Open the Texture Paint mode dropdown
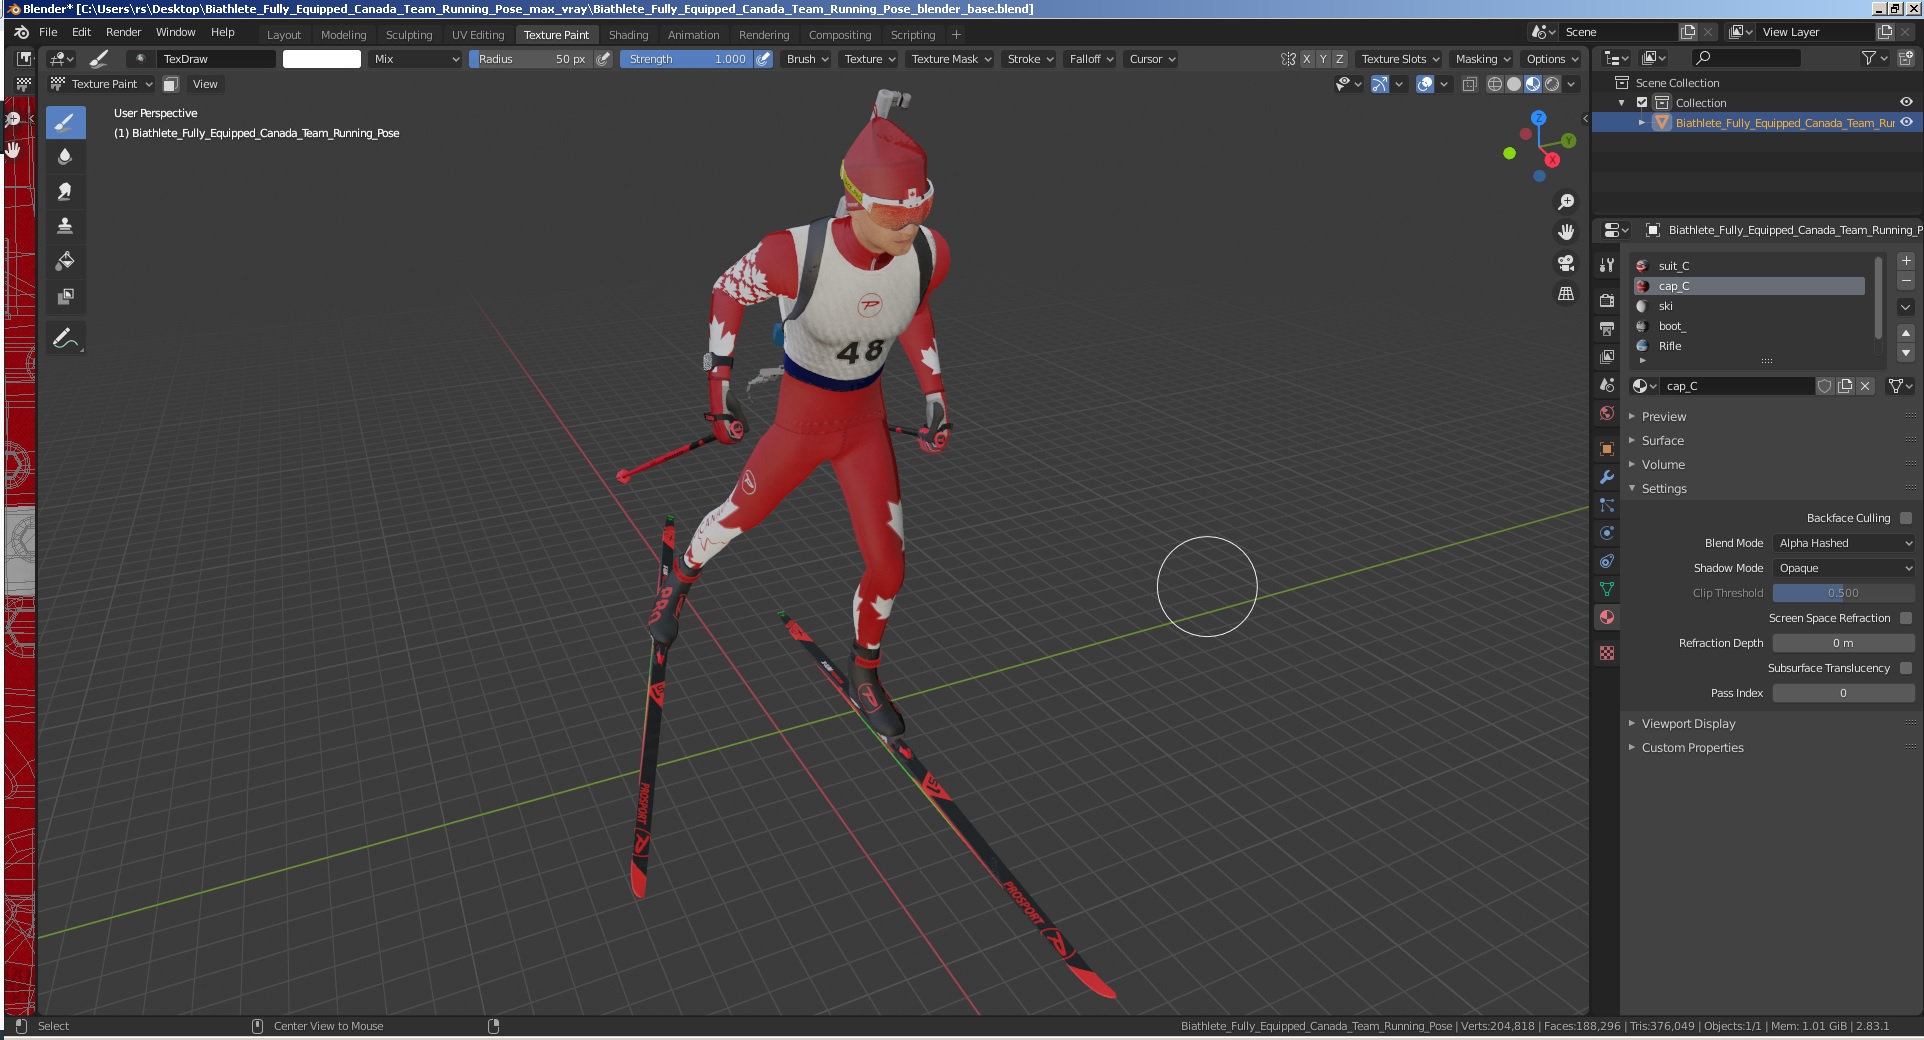The width and height of the screenshot is (1924, 1040). coord(102,84)
